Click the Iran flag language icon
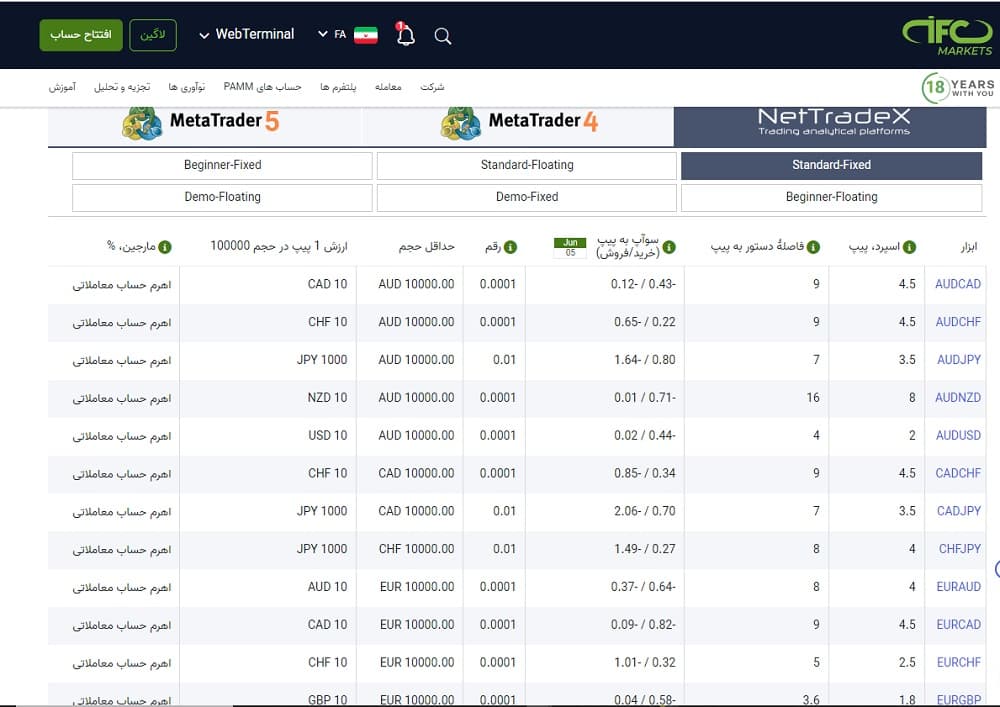Image resolution: width=1000 pixels, height=707 pixels. coord(365,35)
